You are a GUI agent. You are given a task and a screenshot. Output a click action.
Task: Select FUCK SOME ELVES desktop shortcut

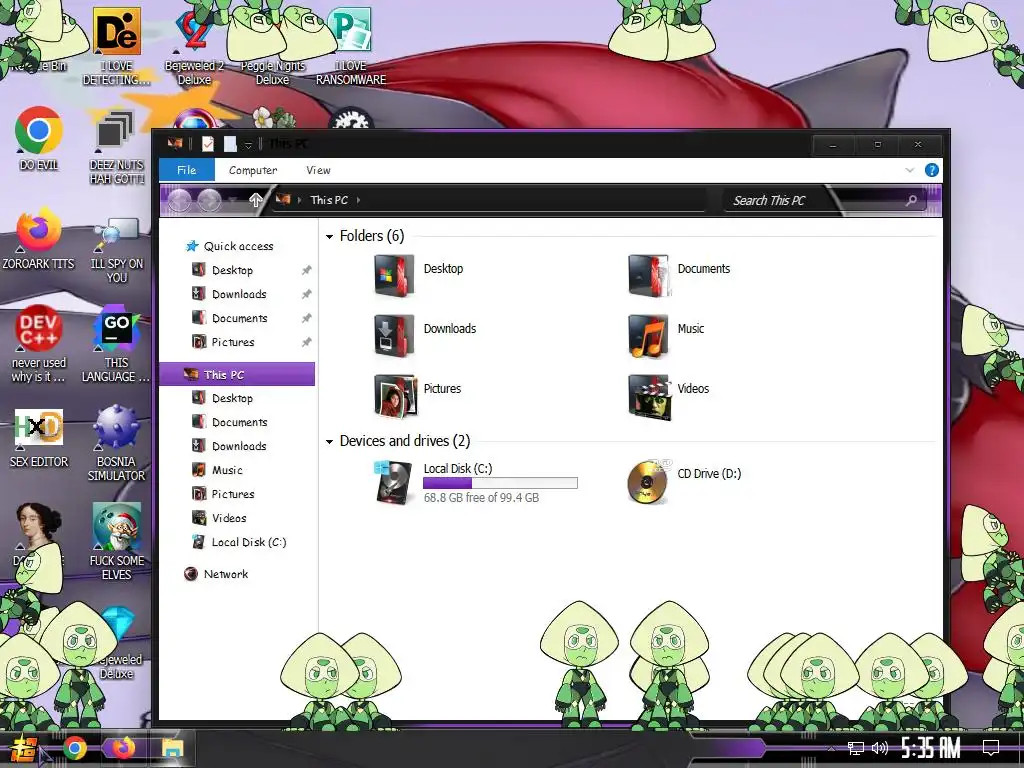pyautogui.click(x=116, y=541)
